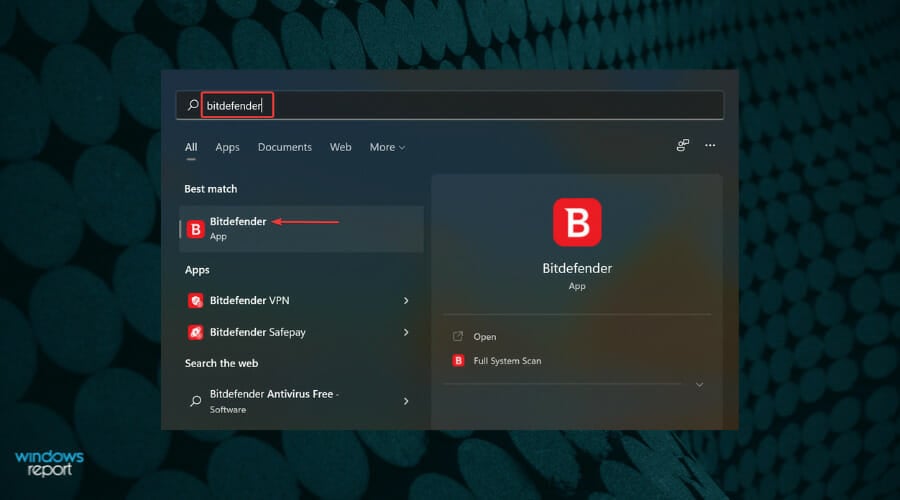Expand Bitdefender Antivirus Free web chevron

pos(406,401)
